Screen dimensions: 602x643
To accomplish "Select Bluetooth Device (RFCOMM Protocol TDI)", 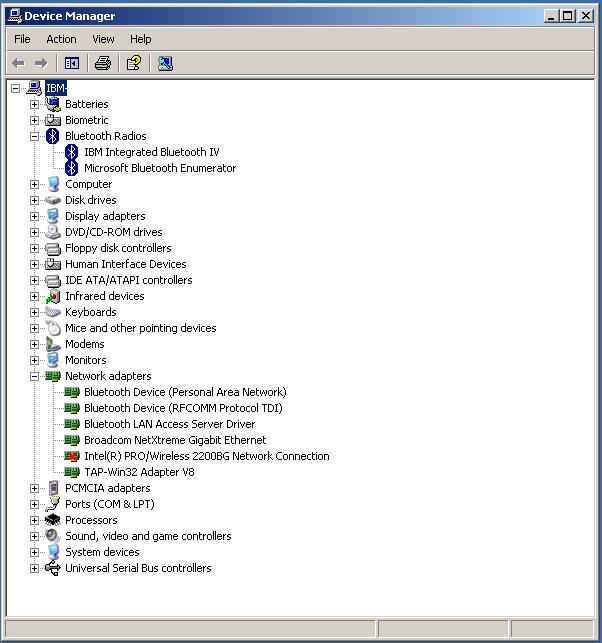I will (x=183, y=408).
